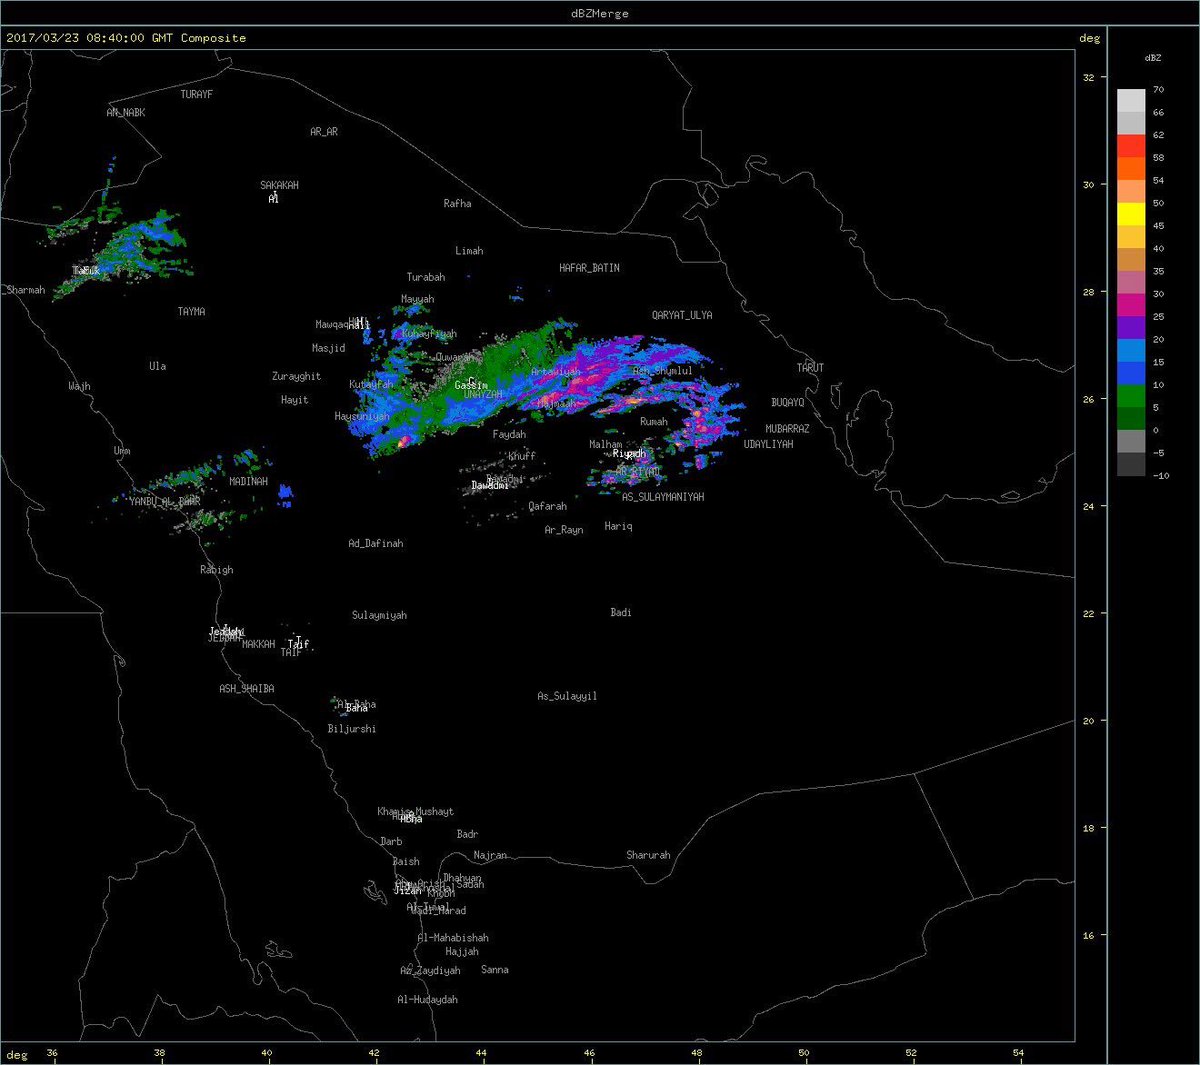The height and width of the screenshot is (1065, 1200).
Task: Select the AR_AR city label
Action: [324, 132]
